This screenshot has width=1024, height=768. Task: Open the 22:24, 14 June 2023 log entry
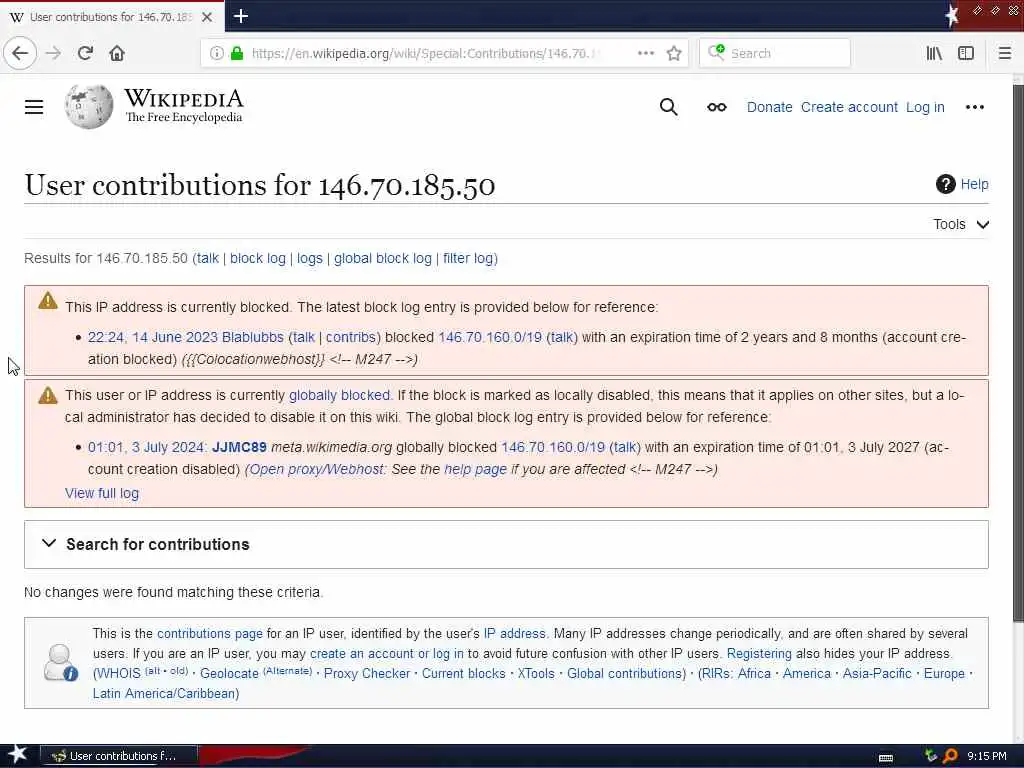pos(153,338)
